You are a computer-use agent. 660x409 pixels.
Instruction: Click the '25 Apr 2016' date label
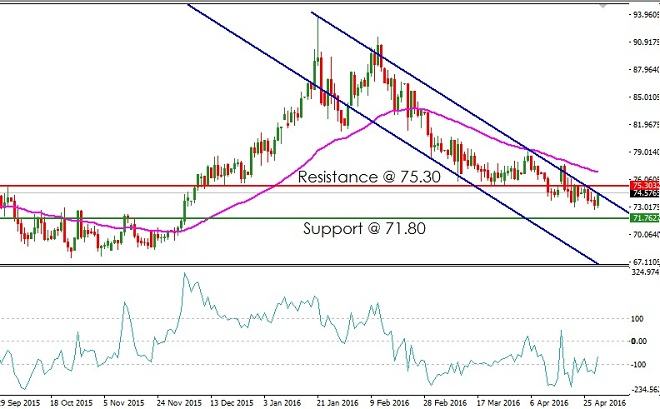pos(604,403)
